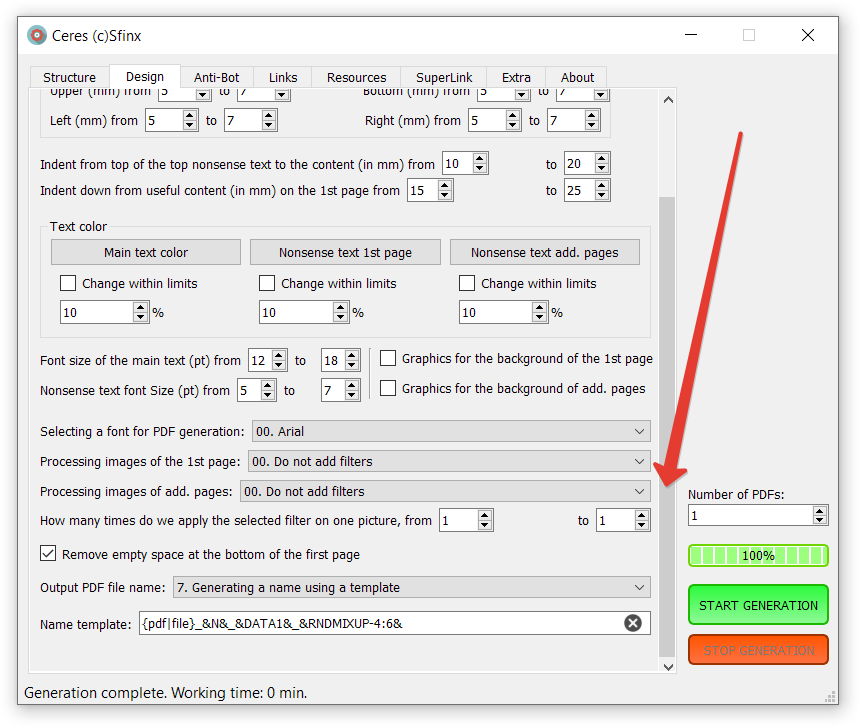Increase the Number of PDFs spinner value
This screenshot has width=860, height=727.
(x=820, y=510)
